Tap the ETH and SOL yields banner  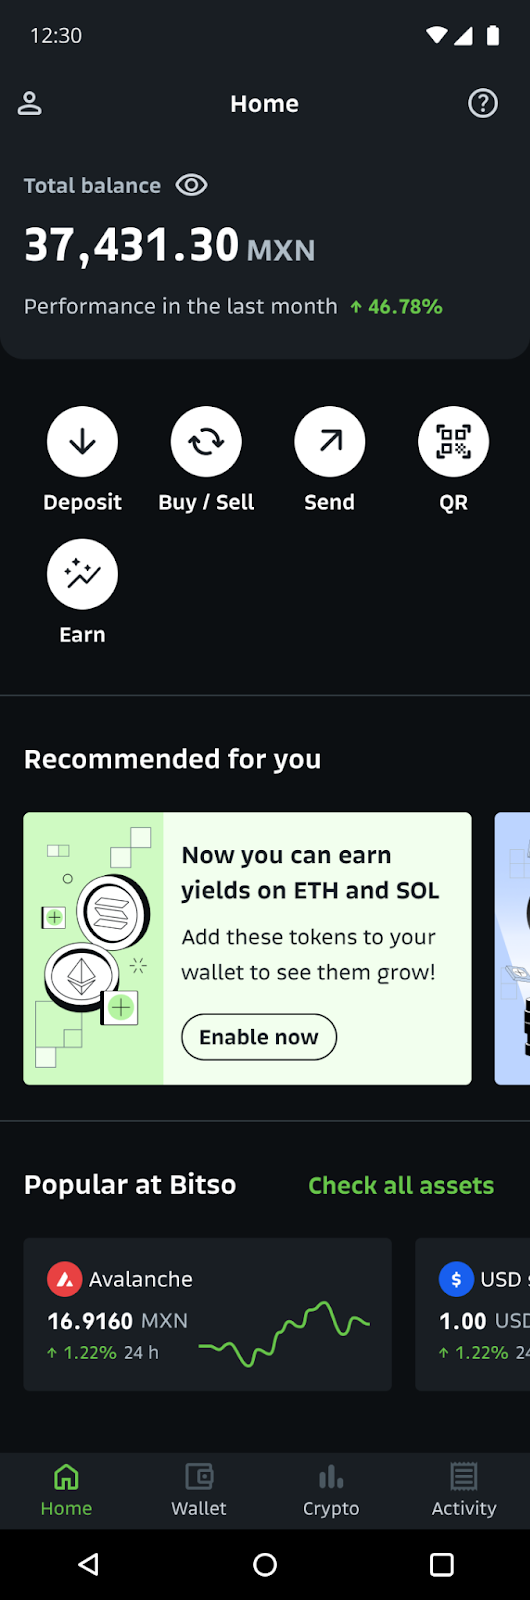click(x=247, y=948)
